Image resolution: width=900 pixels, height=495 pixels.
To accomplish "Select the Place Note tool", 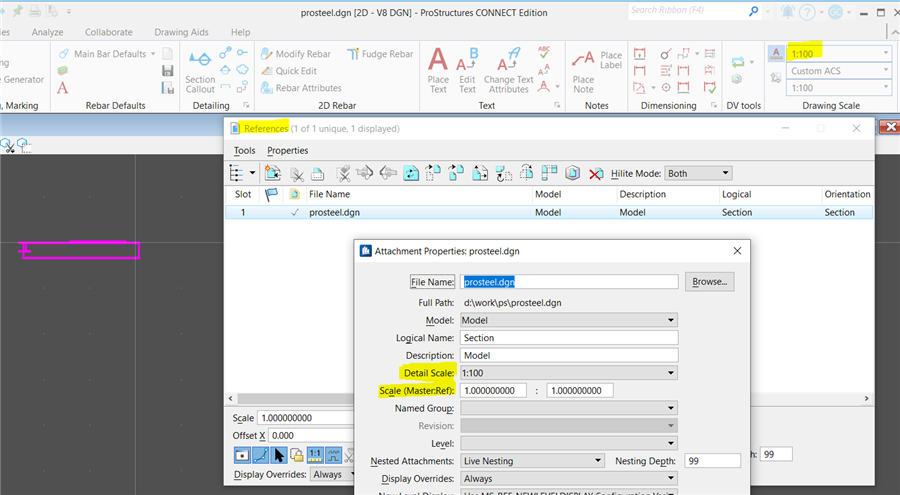I will click(583, 72).
